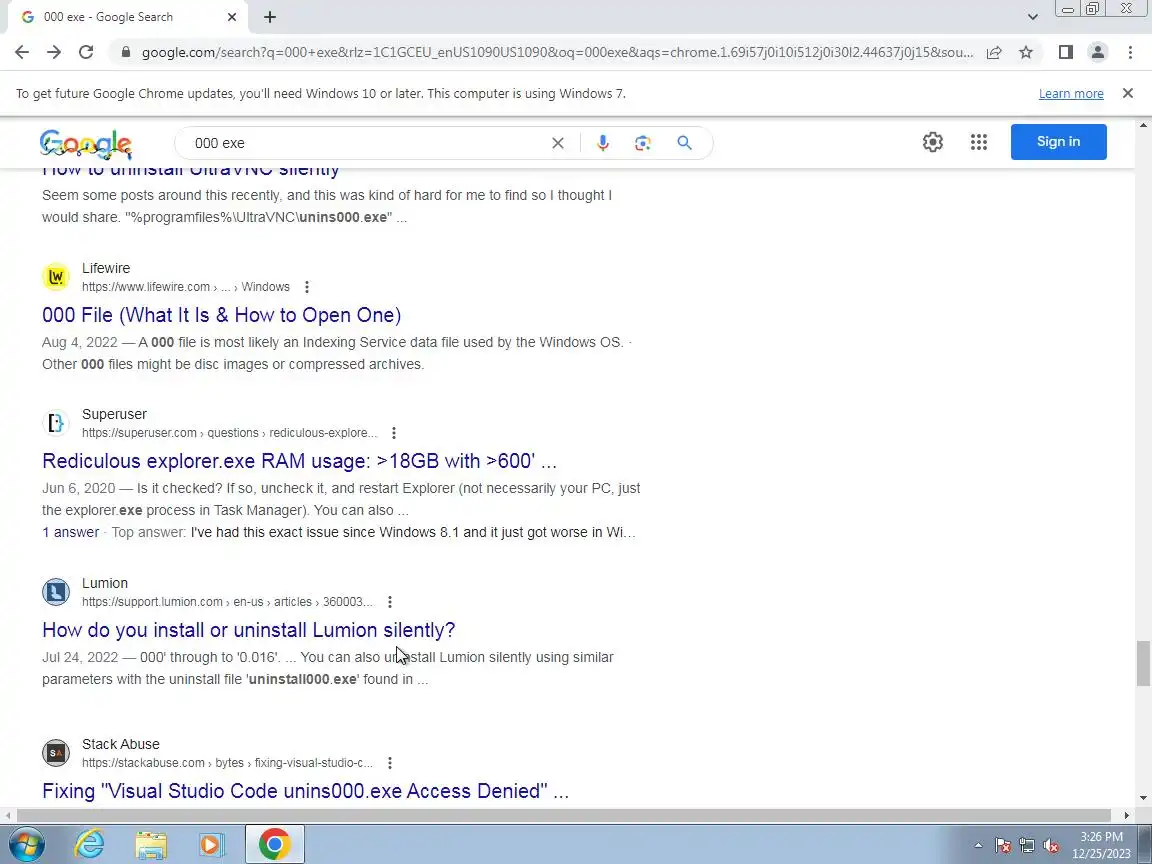Image resolution: width=1152 pixels, height=864 pixels.
Task: Click the Lifewire site name text
Action: click(x=106, y=269)
